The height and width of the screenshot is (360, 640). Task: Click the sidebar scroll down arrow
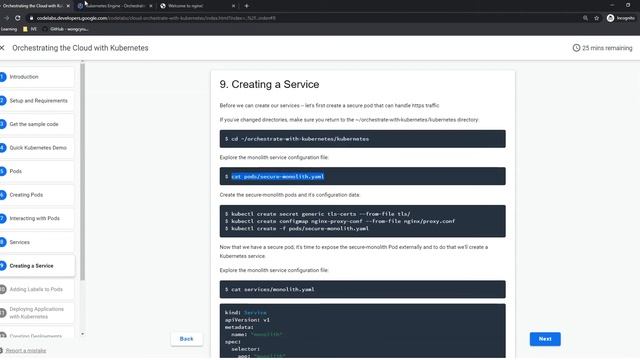click(x=82, y=334)
